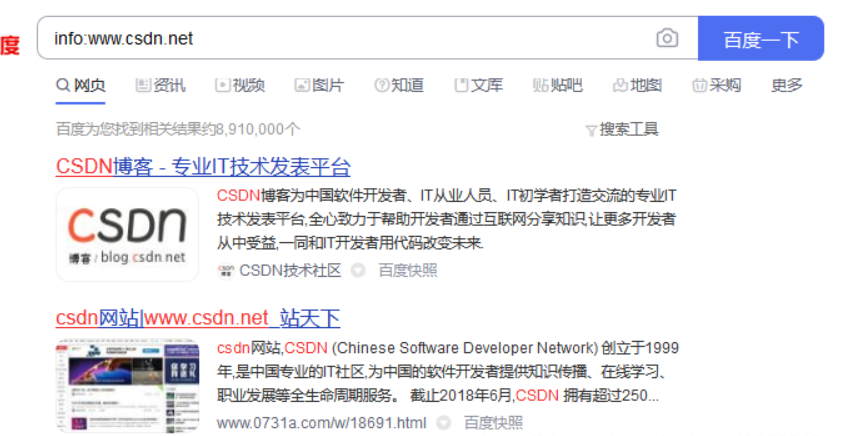Go to the 文库 tab

pos(478,85)
